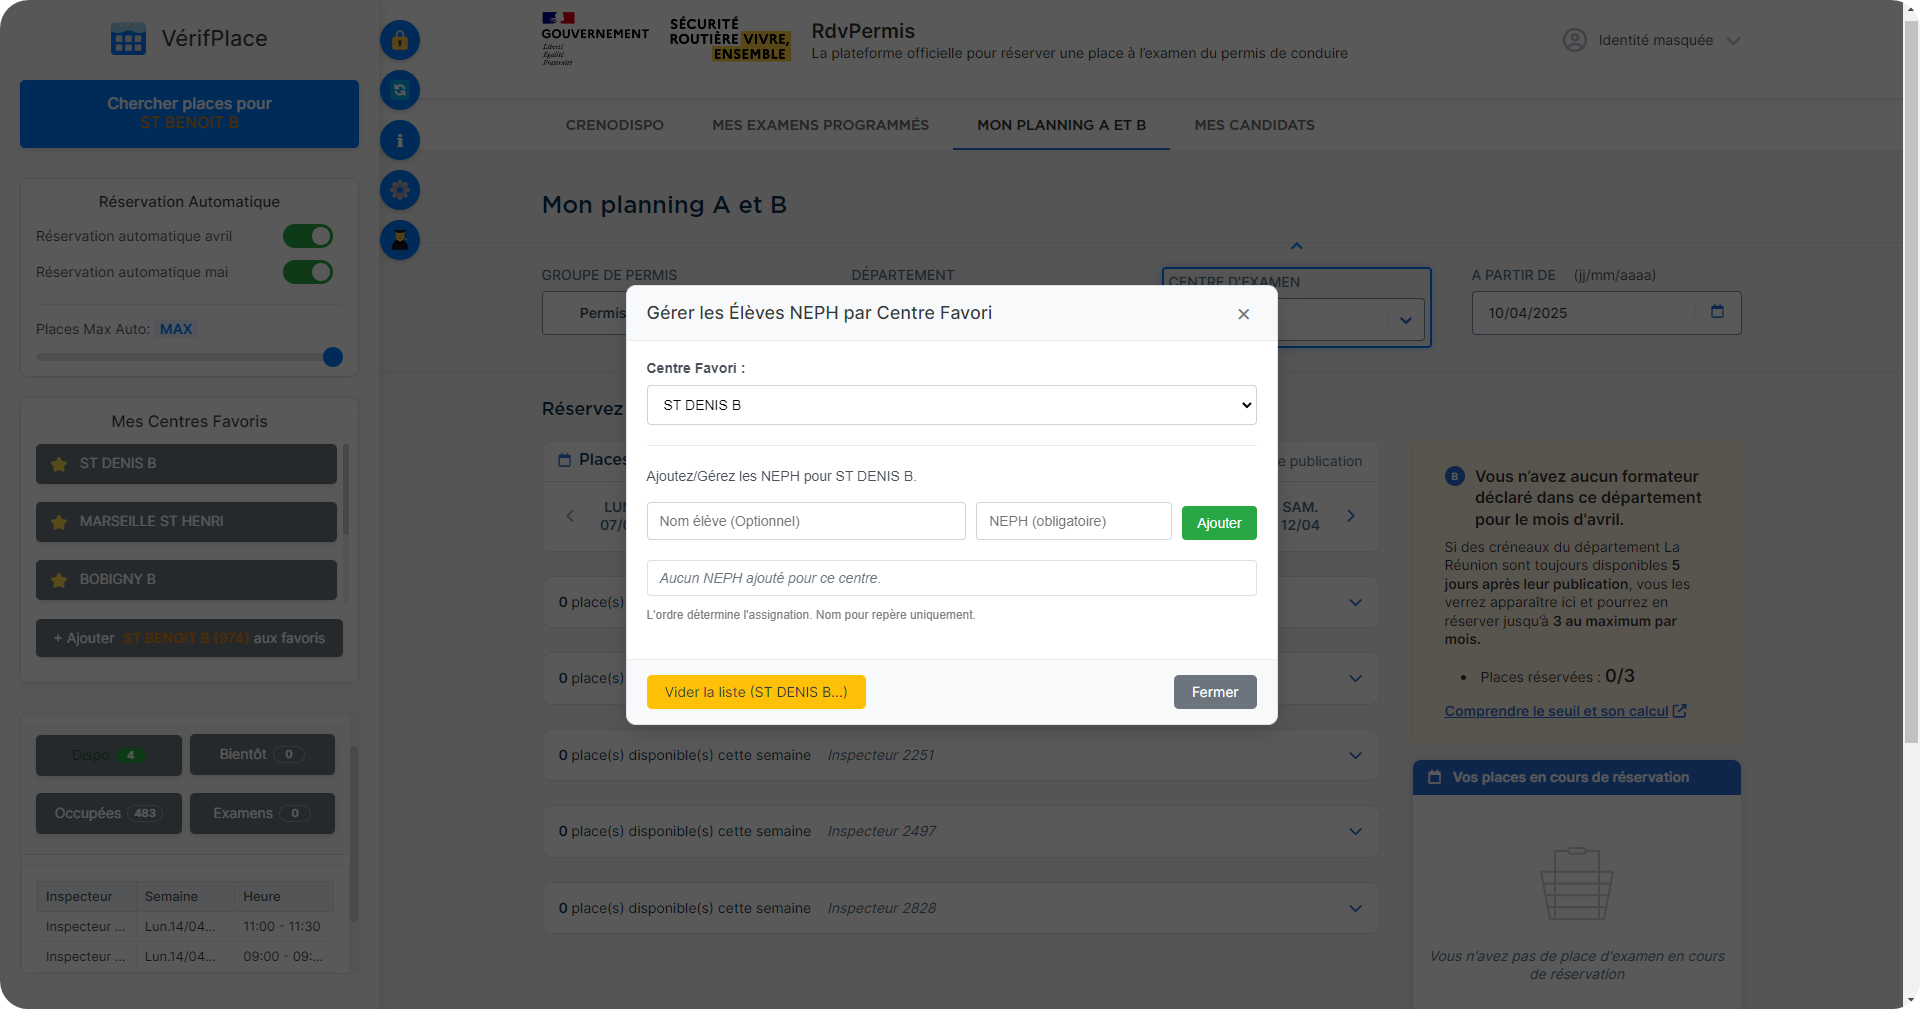This screenshot has width=1920, height=1009.
Task: Click the blue padlock sidebar icon
Action: (399, 40)
